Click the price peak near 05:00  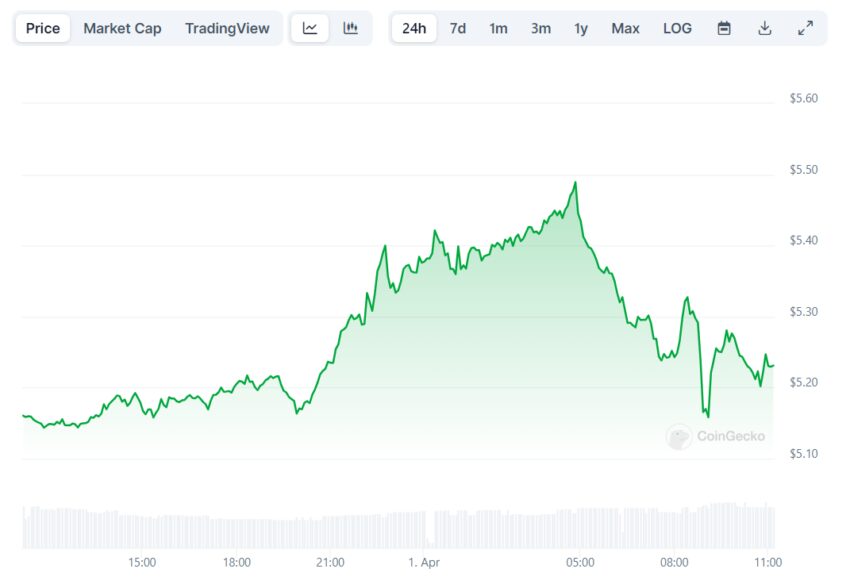575,184
